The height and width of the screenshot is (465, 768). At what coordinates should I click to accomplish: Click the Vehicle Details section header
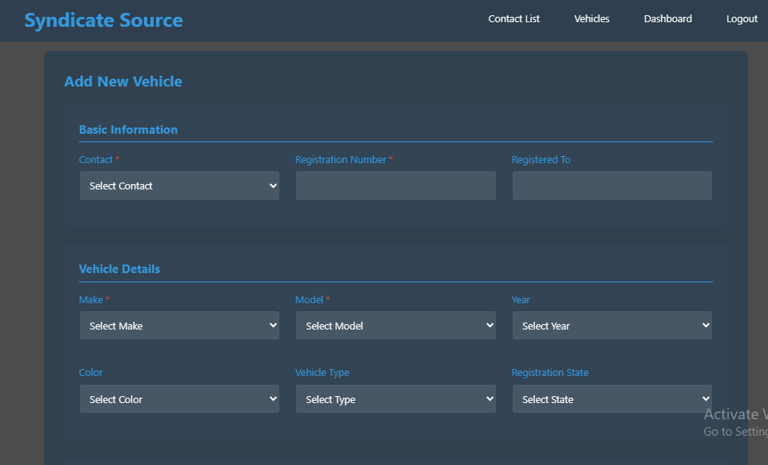coord(119,269)
